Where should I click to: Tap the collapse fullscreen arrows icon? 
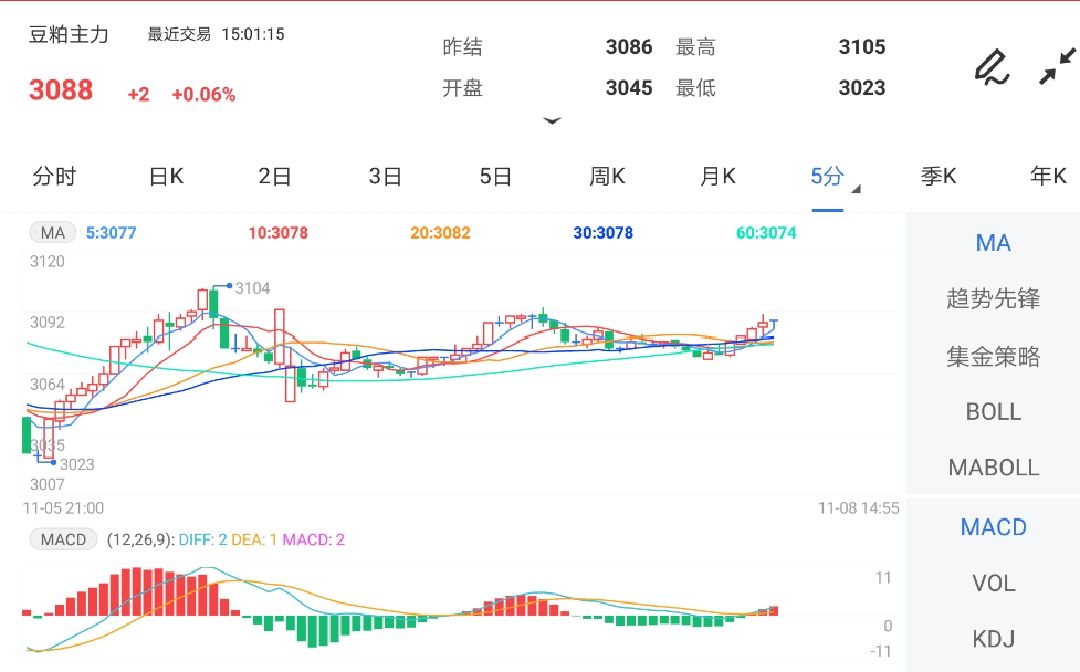[x=1057, y=66]
